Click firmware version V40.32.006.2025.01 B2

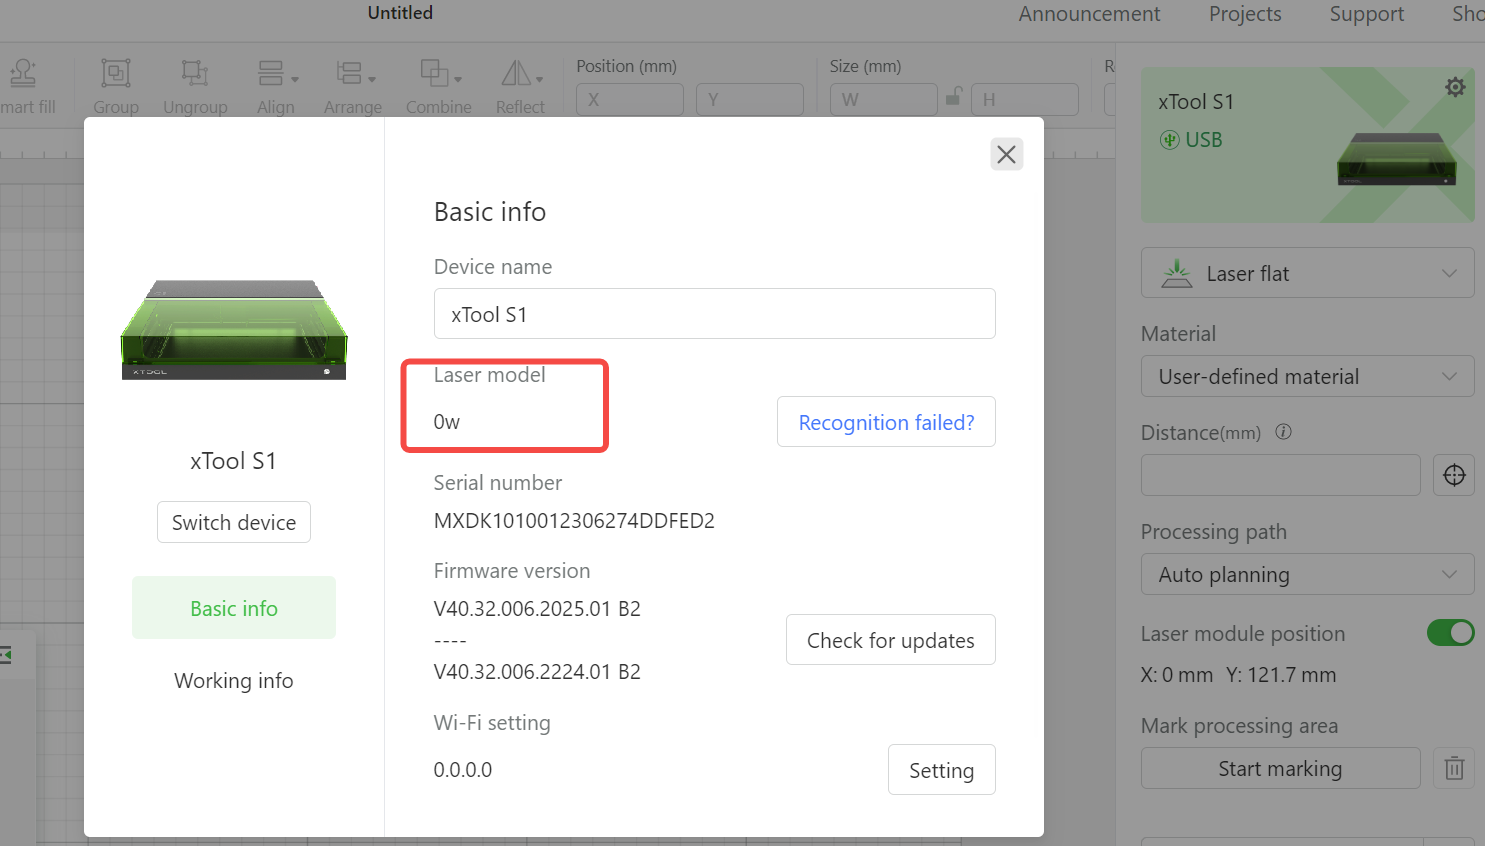pyautogui.click(x=537, y=609)
